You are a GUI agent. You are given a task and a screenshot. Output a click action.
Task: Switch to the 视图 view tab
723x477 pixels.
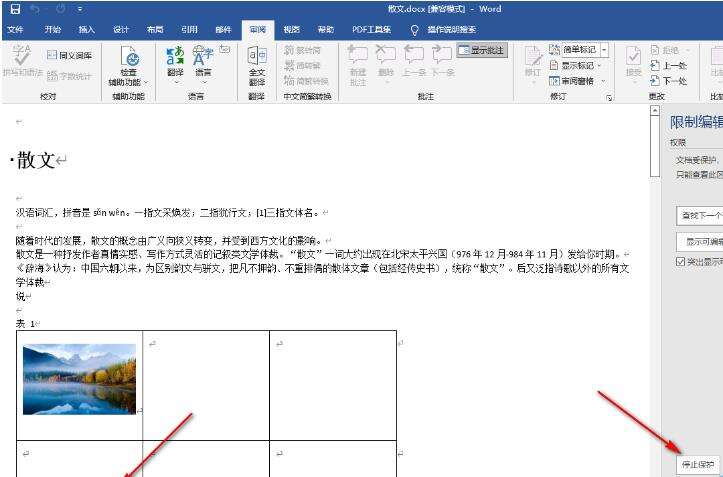coord(291,30)
